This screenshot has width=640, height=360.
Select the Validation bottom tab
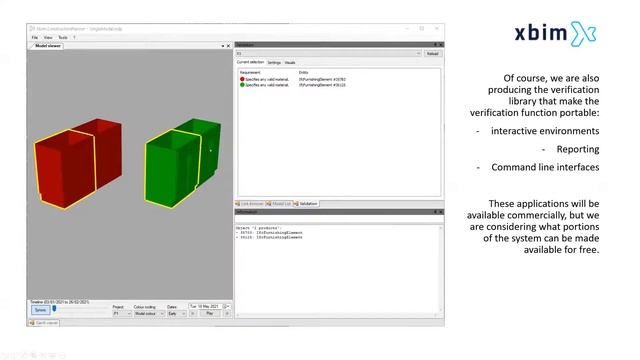306,203
